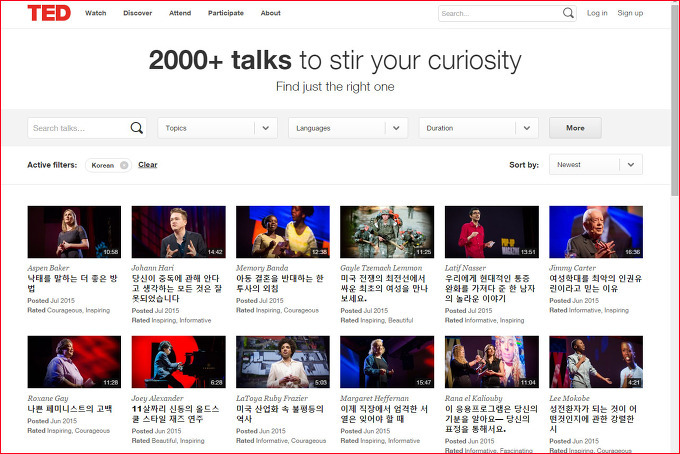Image resolution: width=680 pixels, height=454 pixels.
Task: Click Korean title under Aspen Baker
Action: pos(72,284)
